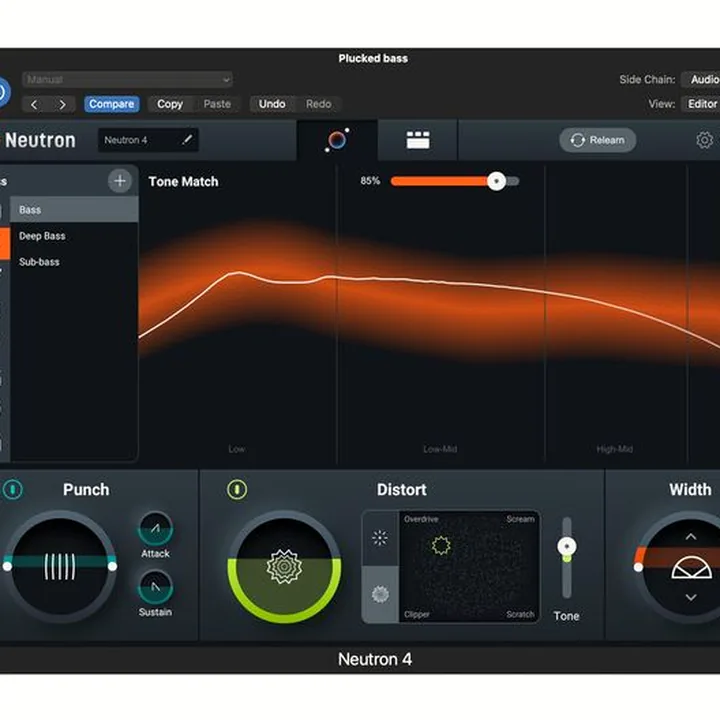720x720 pixels.
Task: Click the right handle of the Punch dial
Action: coord(112,567)
